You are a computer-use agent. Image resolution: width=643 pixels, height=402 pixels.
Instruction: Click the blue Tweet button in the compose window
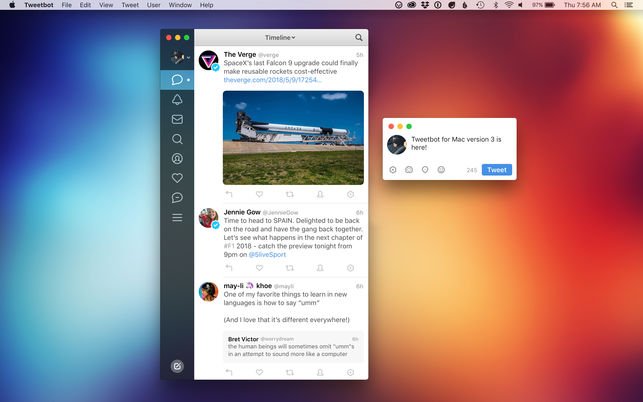(x=497, y=170)
